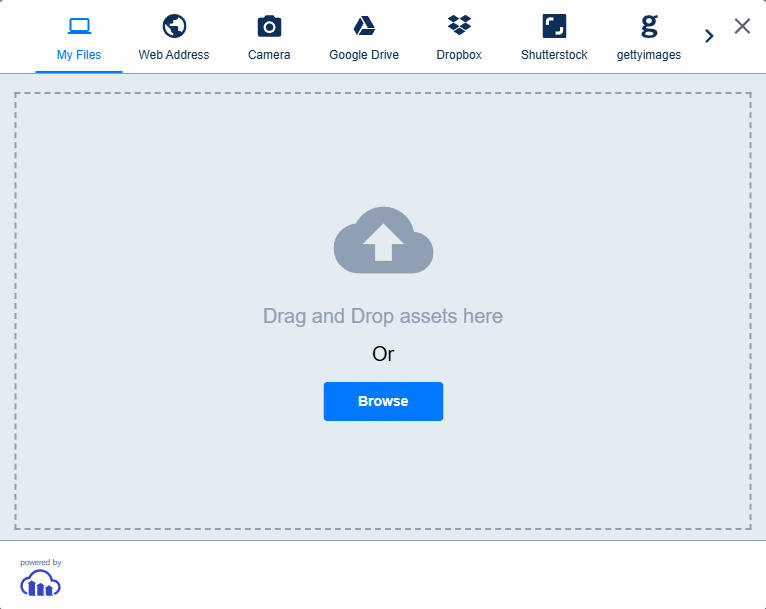766x609 pixels.
Task: Switch to the Dropbox tab label
Action: 459,55
